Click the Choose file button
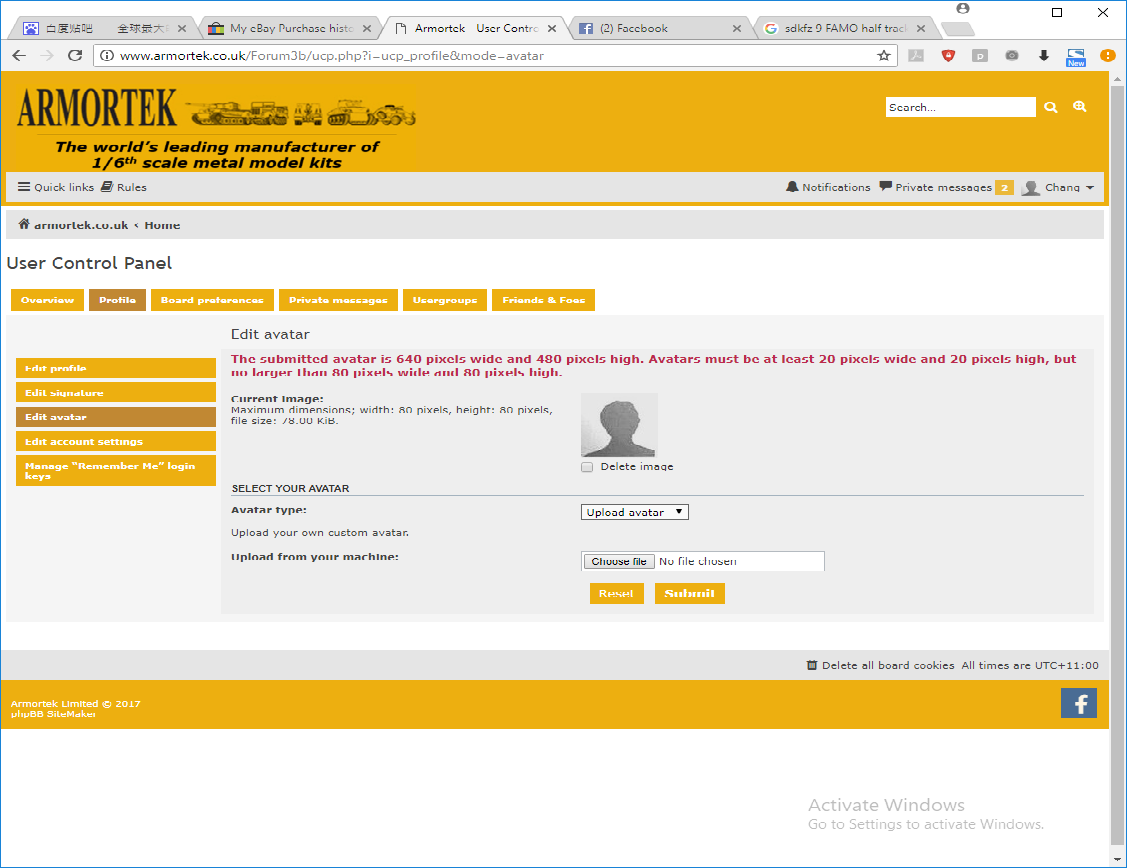 (x=619, y=561)
